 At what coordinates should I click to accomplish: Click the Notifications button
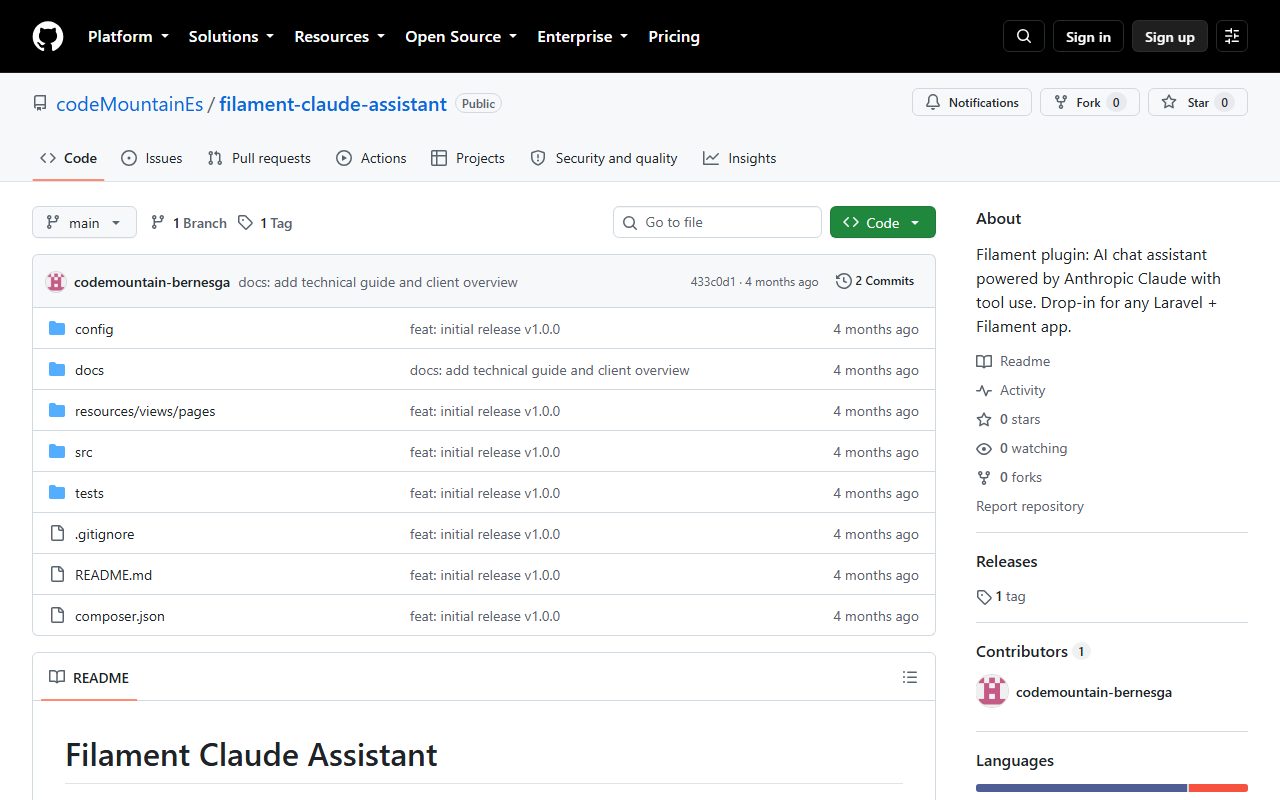[972, 102]
